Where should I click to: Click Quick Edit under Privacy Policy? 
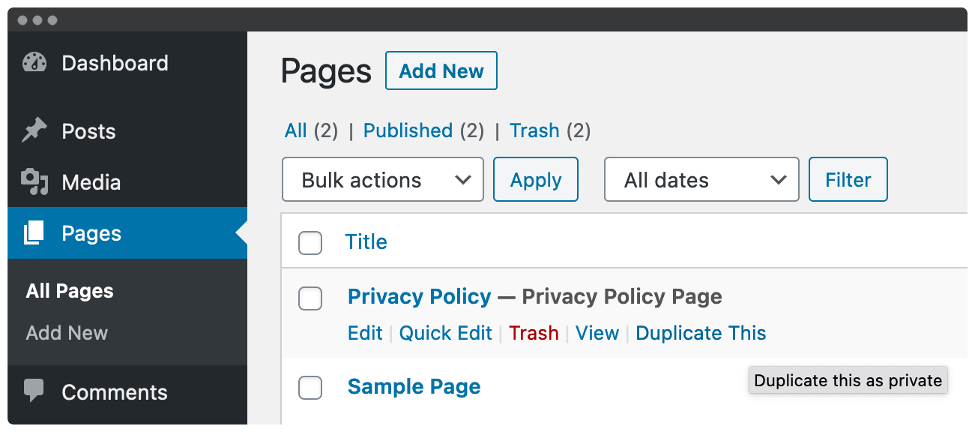(446, 333)
